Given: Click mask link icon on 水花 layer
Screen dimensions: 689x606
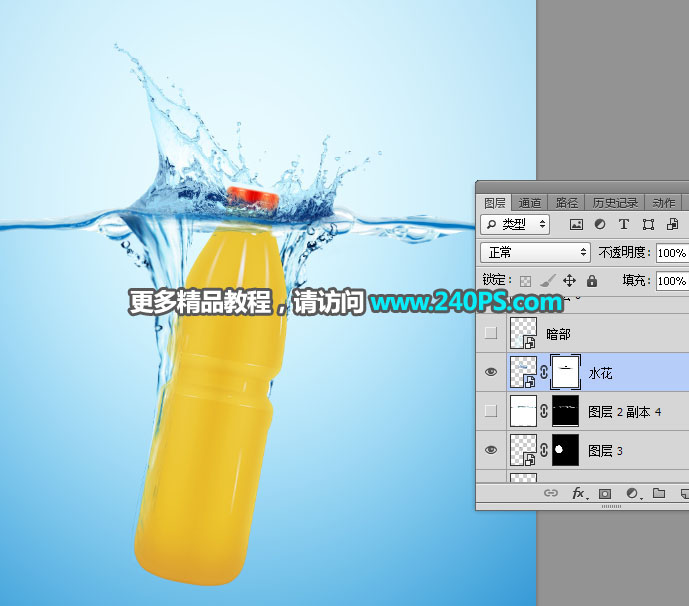Looking at the screenshot, I should [x=544, y=372].
